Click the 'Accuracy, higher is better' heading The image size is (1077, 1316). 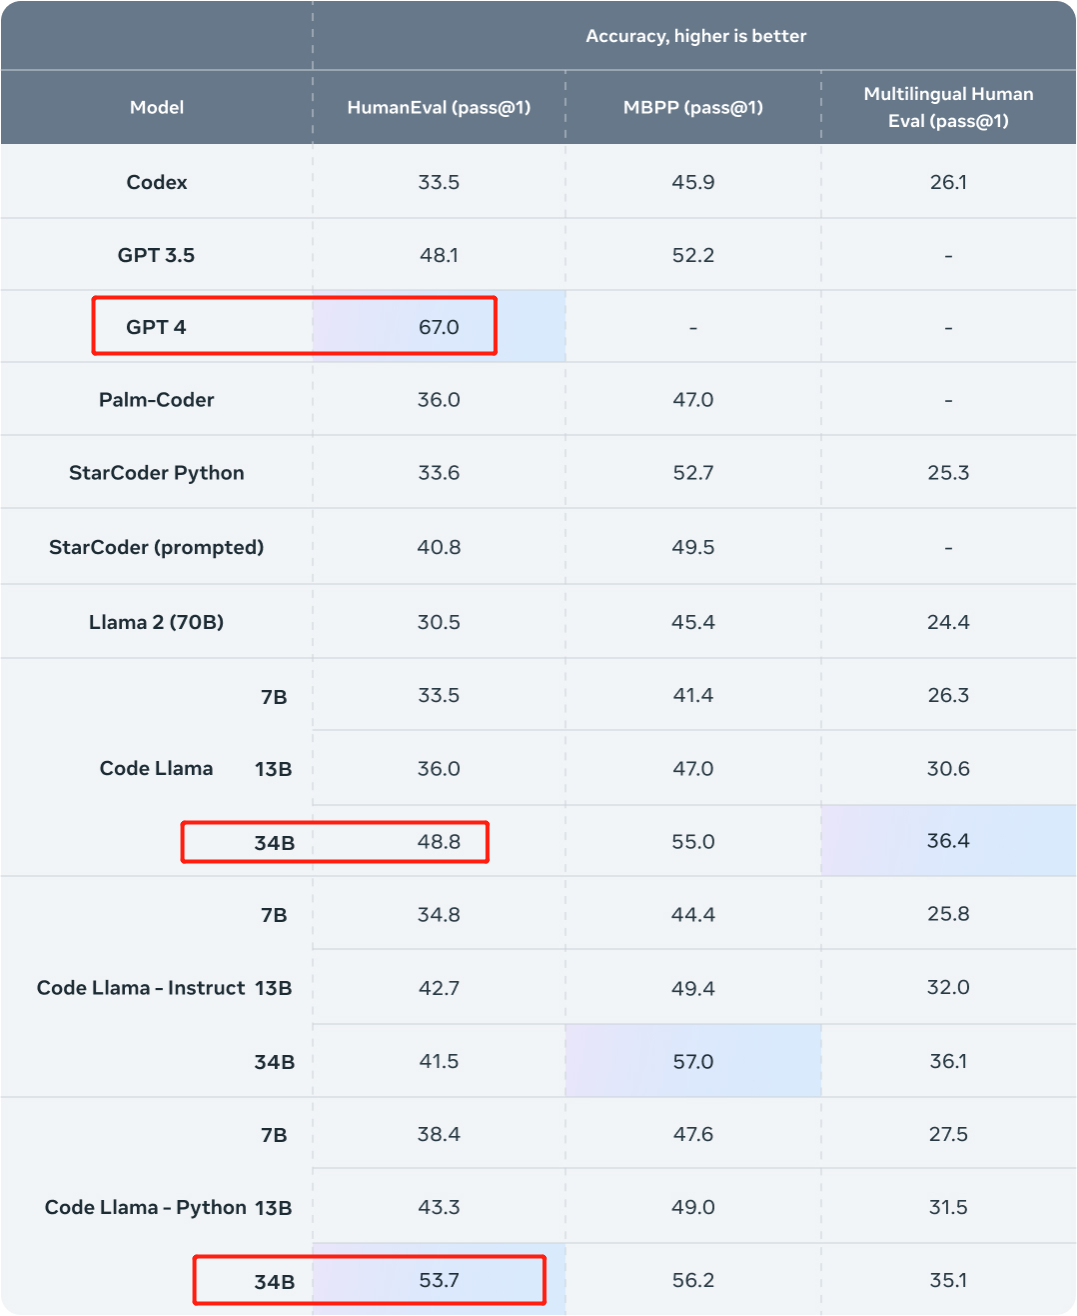(696, 36)
